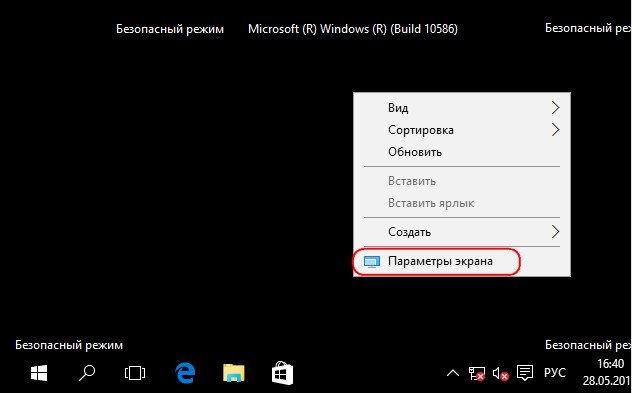Launch the Windows Store app
This screenshot has width=632, height=393.
pos(282,373)
